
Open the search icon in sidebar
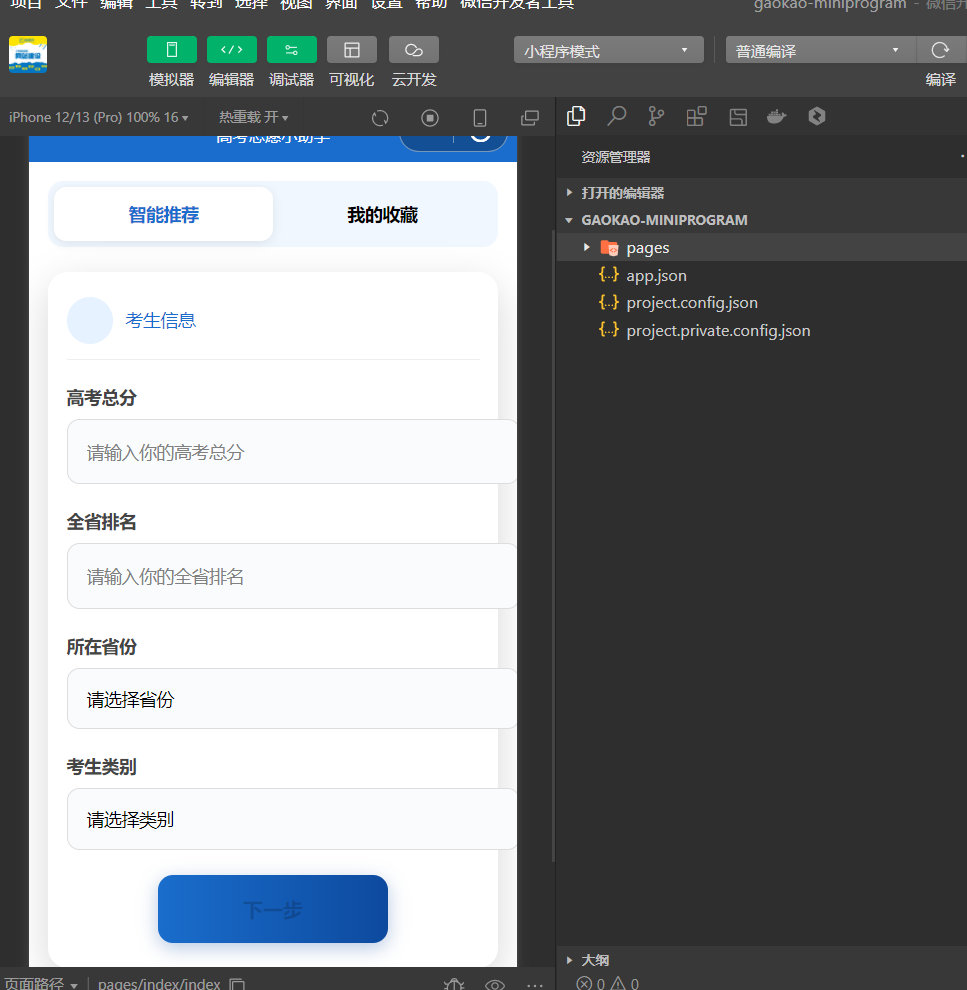click(x=617, y=116)
